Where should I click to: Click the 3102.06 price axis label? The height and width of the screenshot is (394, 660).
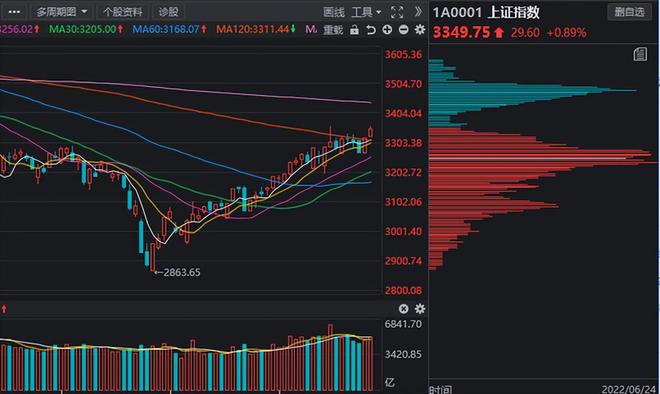click(403, 202)
